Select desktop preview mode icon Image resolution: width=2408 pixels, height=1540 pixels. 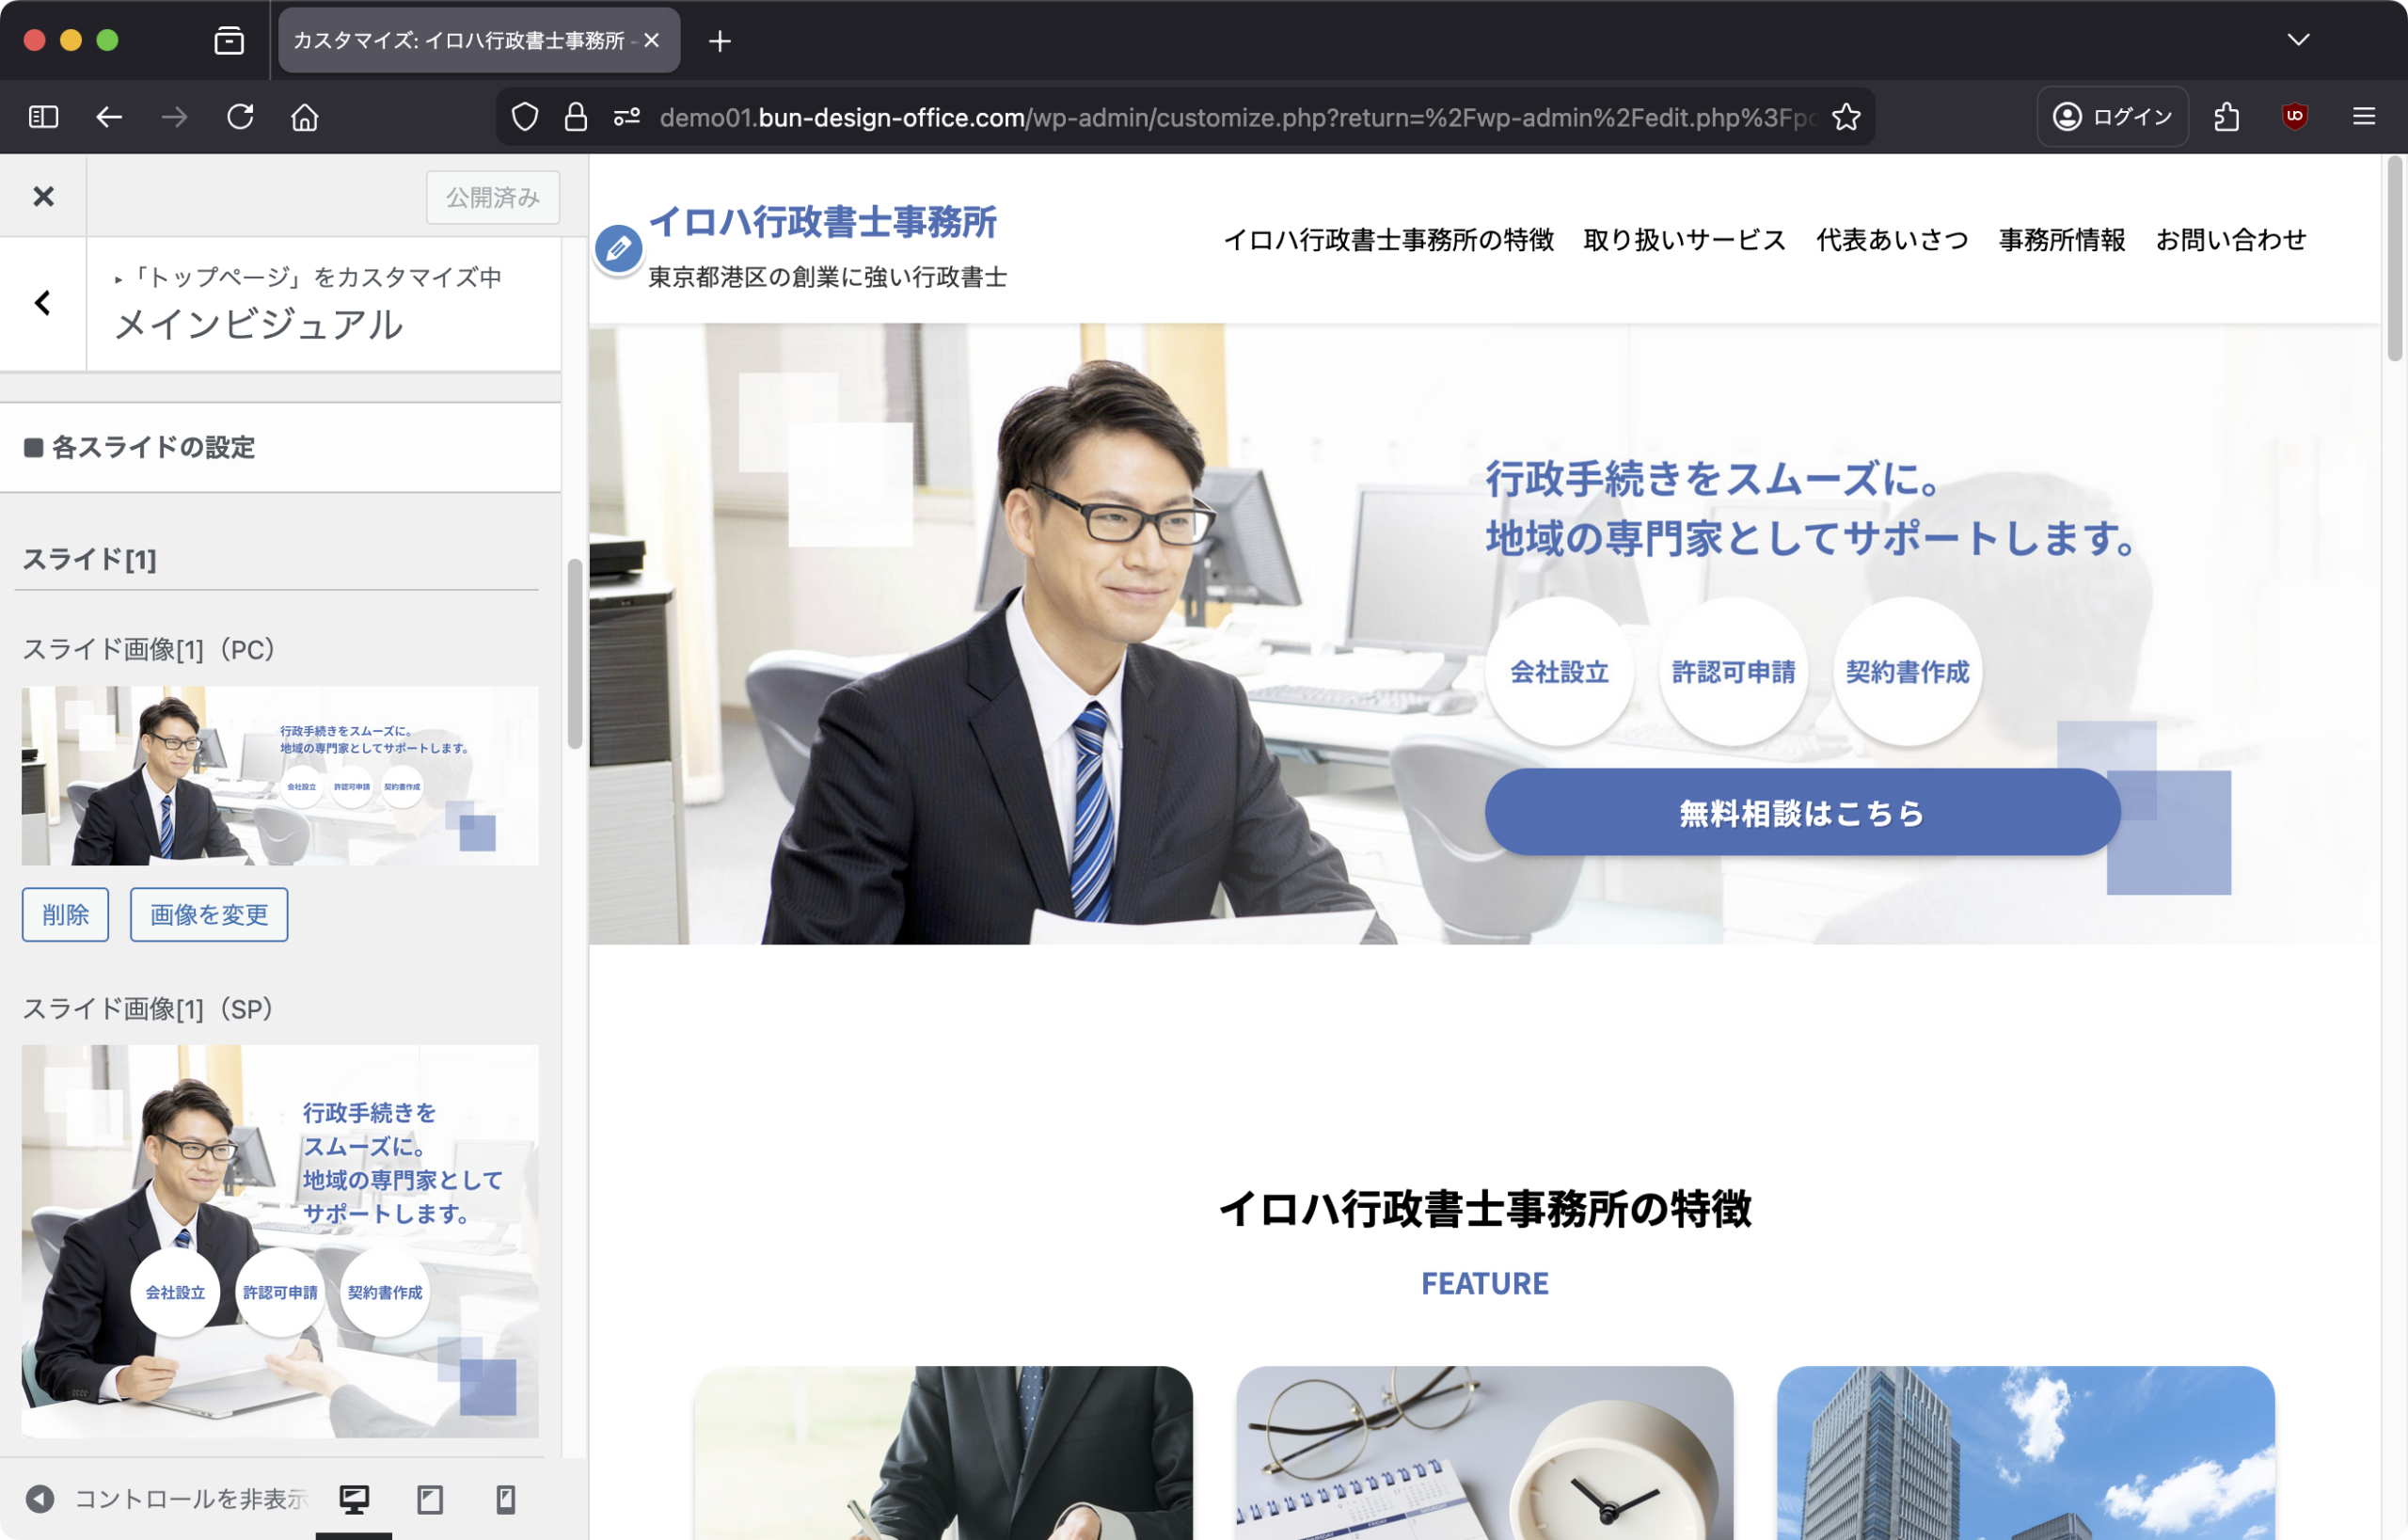pos(354,1498)
